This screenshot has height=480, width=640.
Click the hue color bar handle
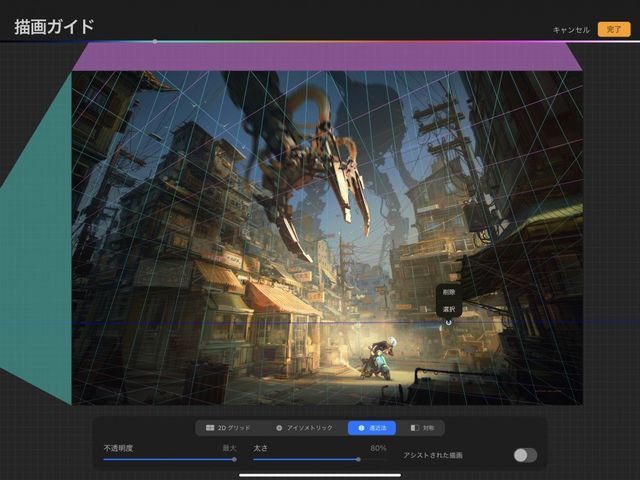click(x=155, y=41)
